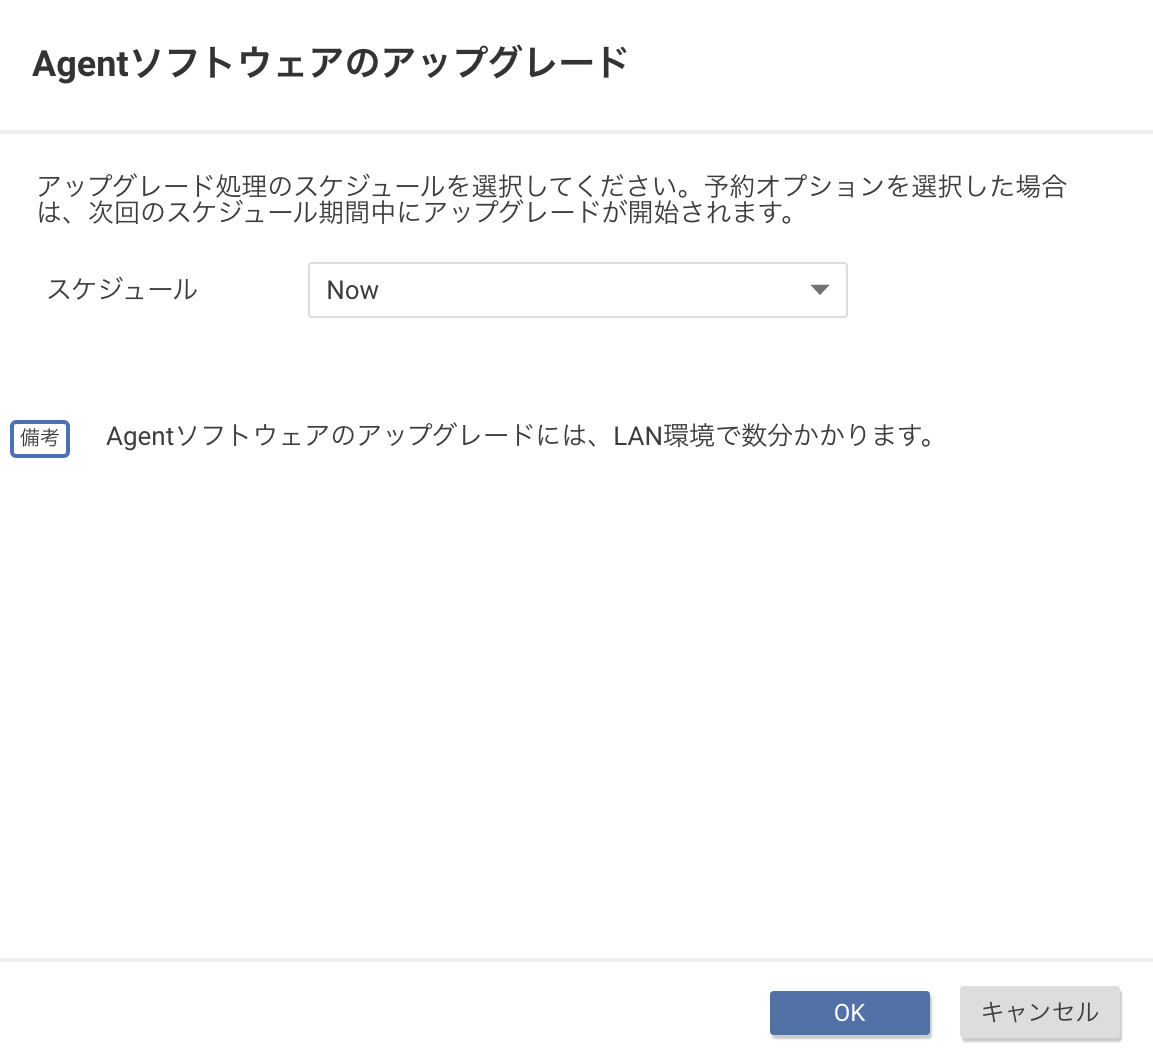Click the note text about LAN環境

tap(520, 437)
